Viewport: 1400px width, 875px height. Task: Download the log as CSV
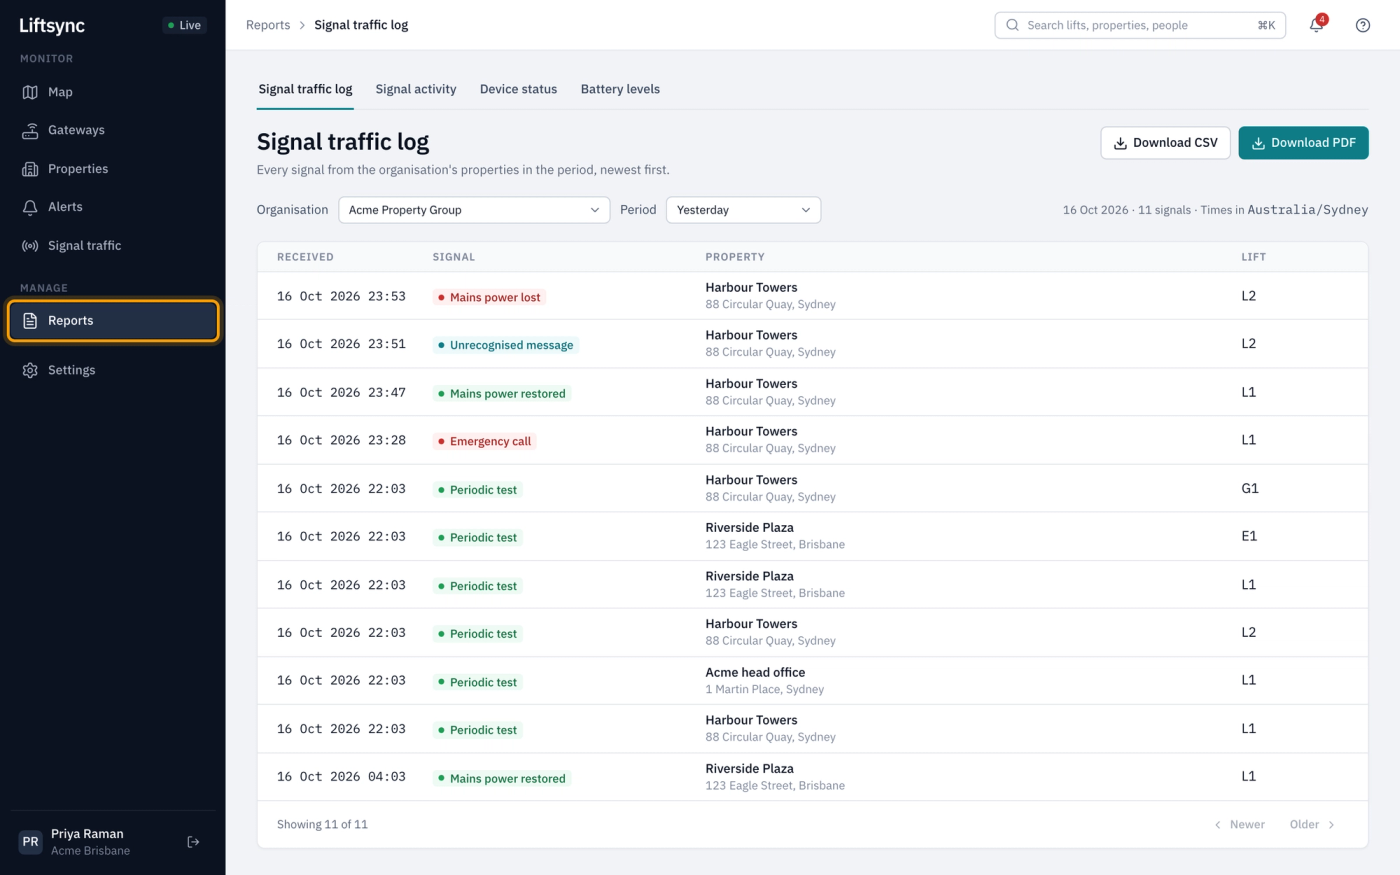pyautogui.click(x=1165, y=143)
